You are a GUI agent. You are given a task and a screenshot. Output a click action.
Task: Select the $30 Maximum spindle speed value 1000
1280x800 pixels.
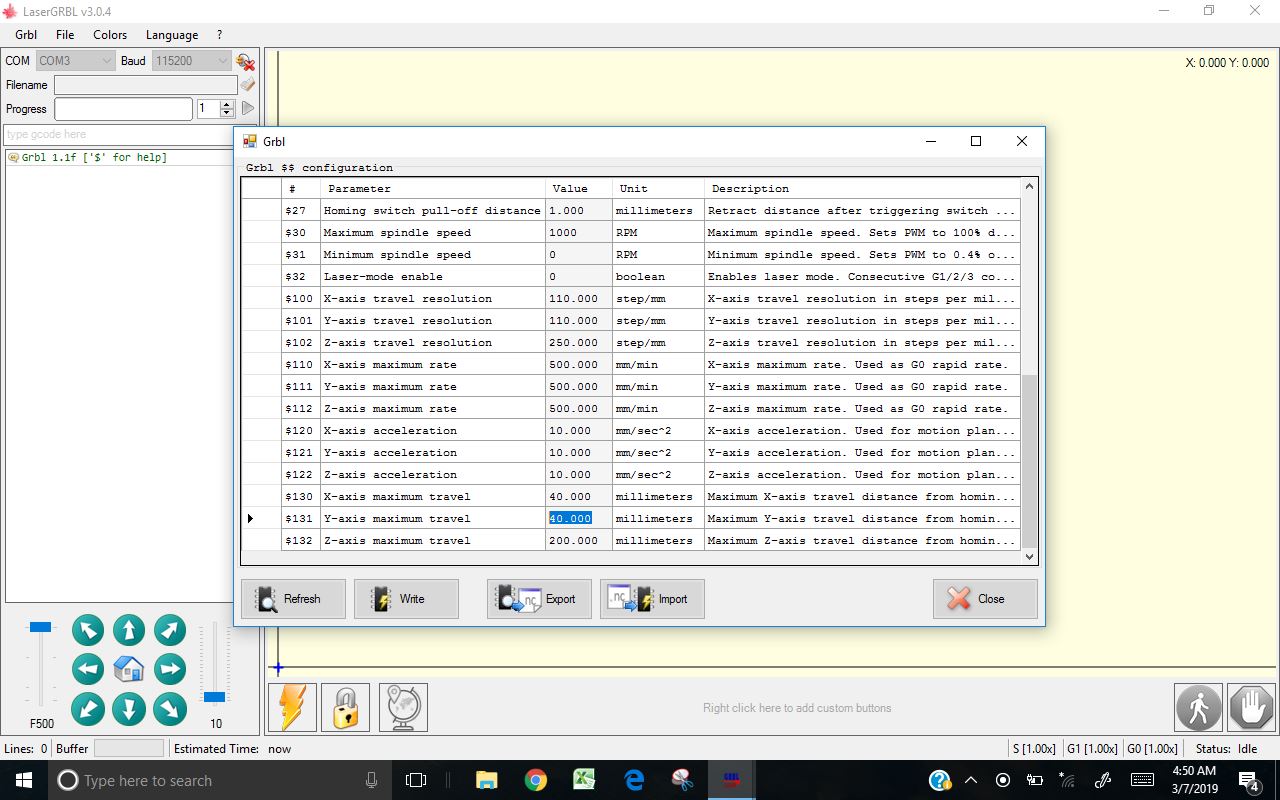click(578, 232)
